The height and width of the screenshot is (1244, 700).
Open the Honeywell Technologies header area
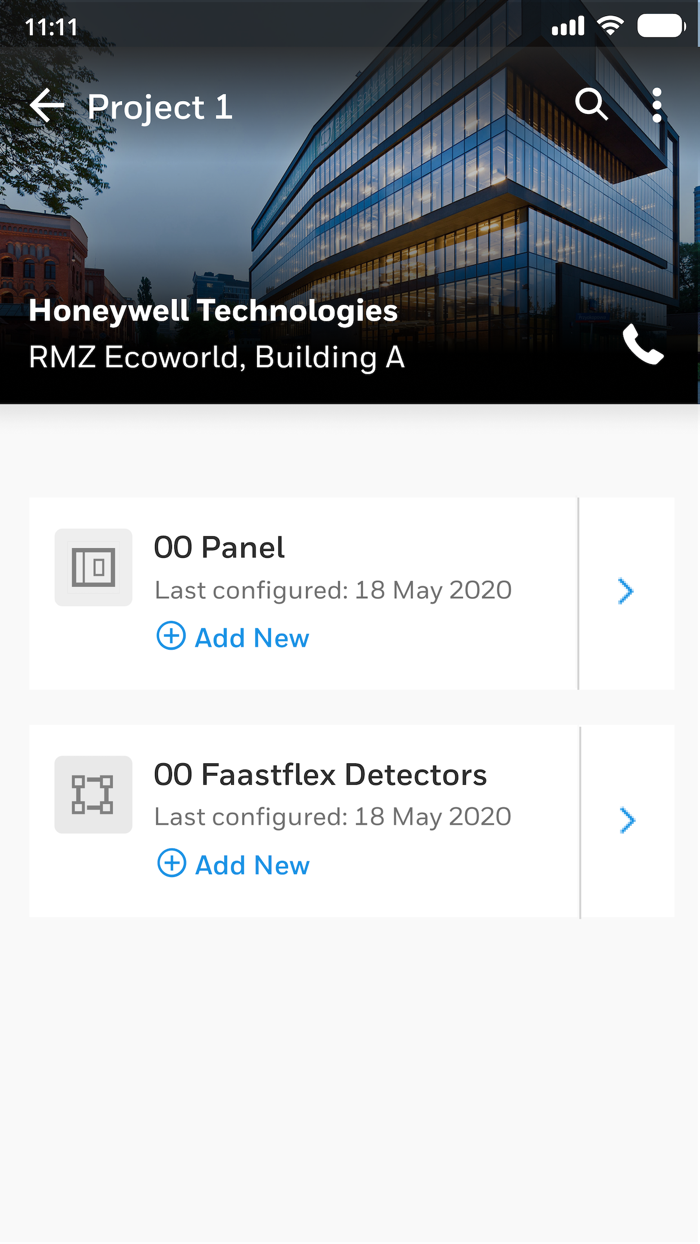tap(214, 311)
